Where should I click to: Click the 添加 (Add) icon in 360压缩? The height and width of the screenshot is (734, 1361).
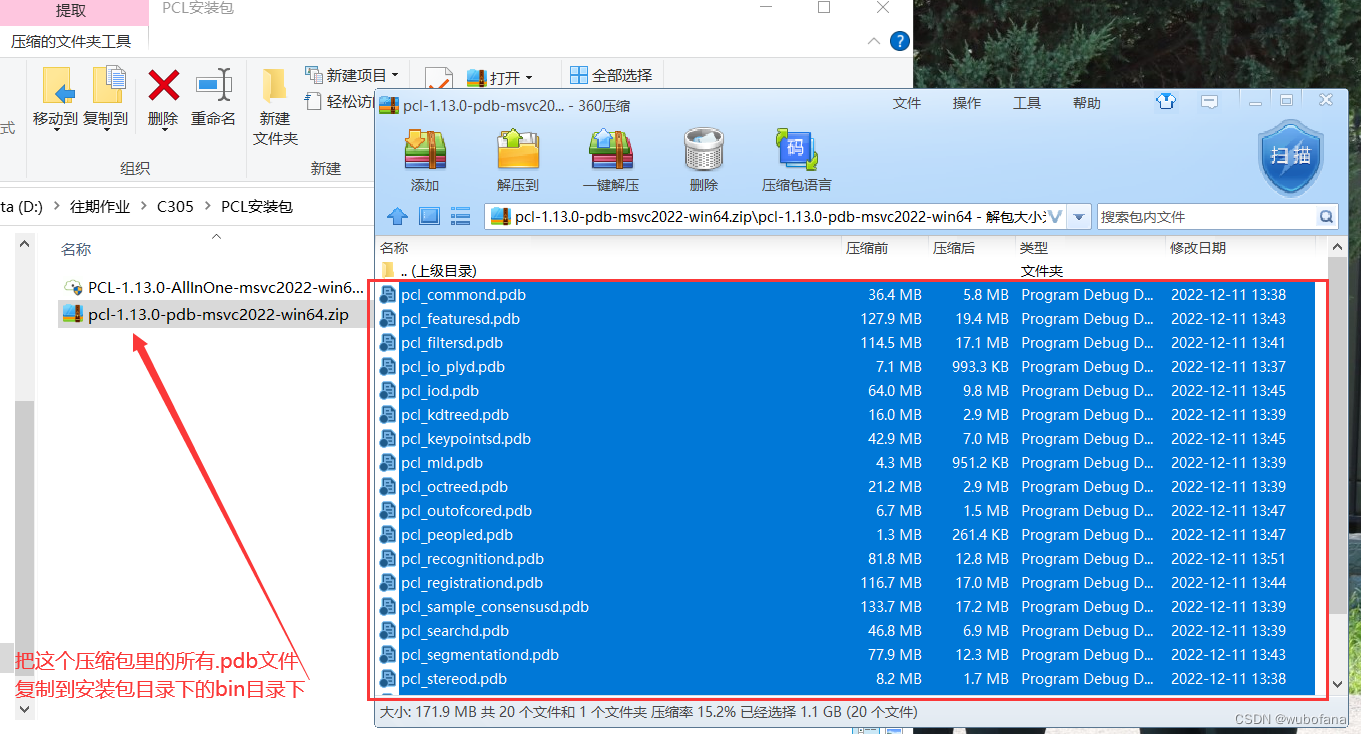[425, 151]
